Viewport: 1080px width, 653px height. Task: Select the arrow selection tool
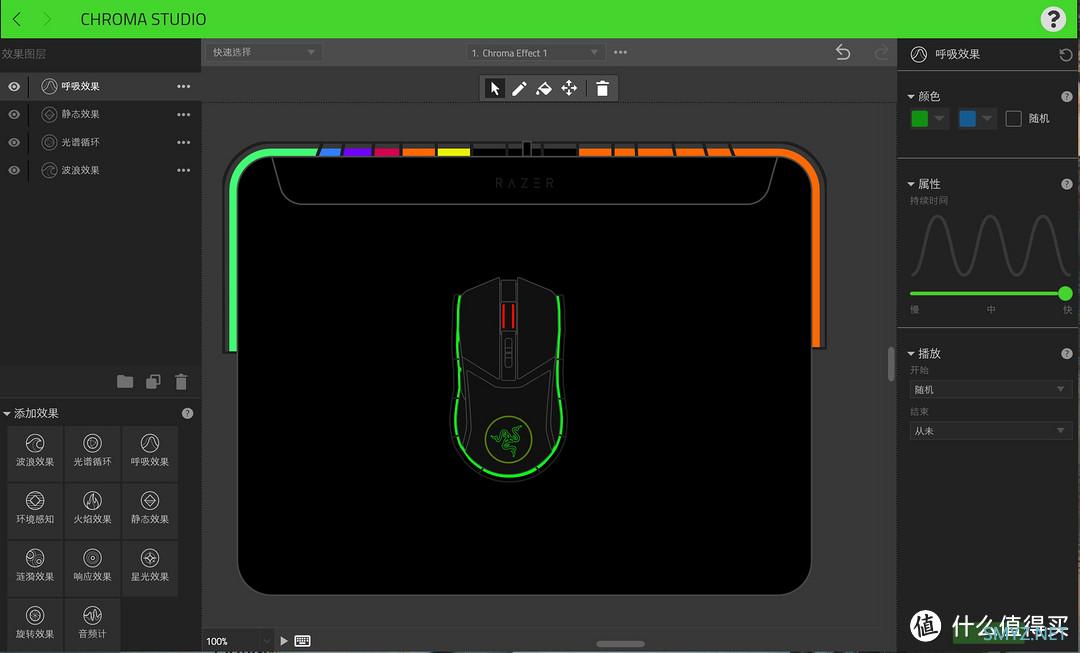[495, 88]
